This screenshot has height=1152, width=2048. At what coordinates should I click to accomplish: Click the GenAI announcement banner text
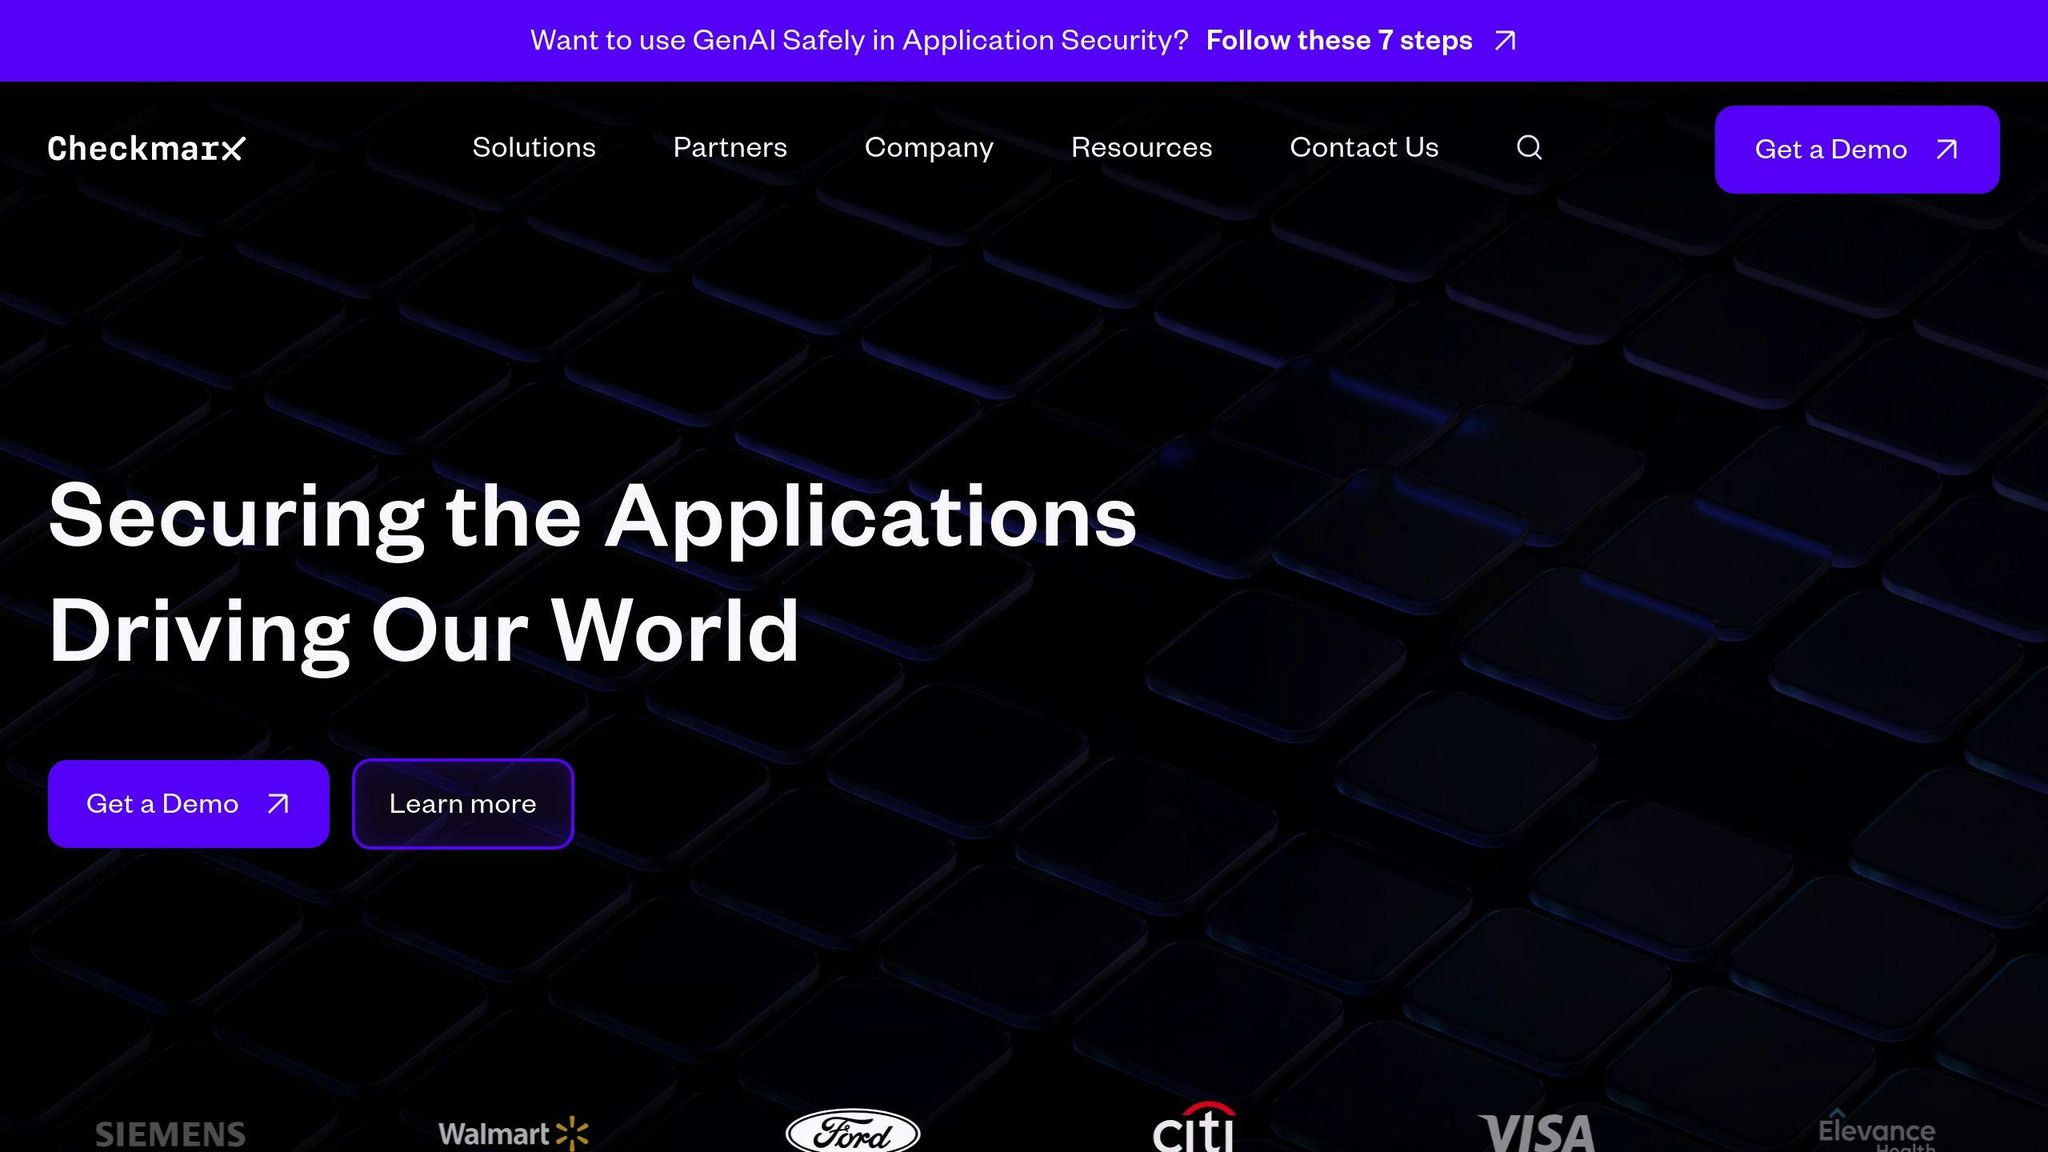859,41
